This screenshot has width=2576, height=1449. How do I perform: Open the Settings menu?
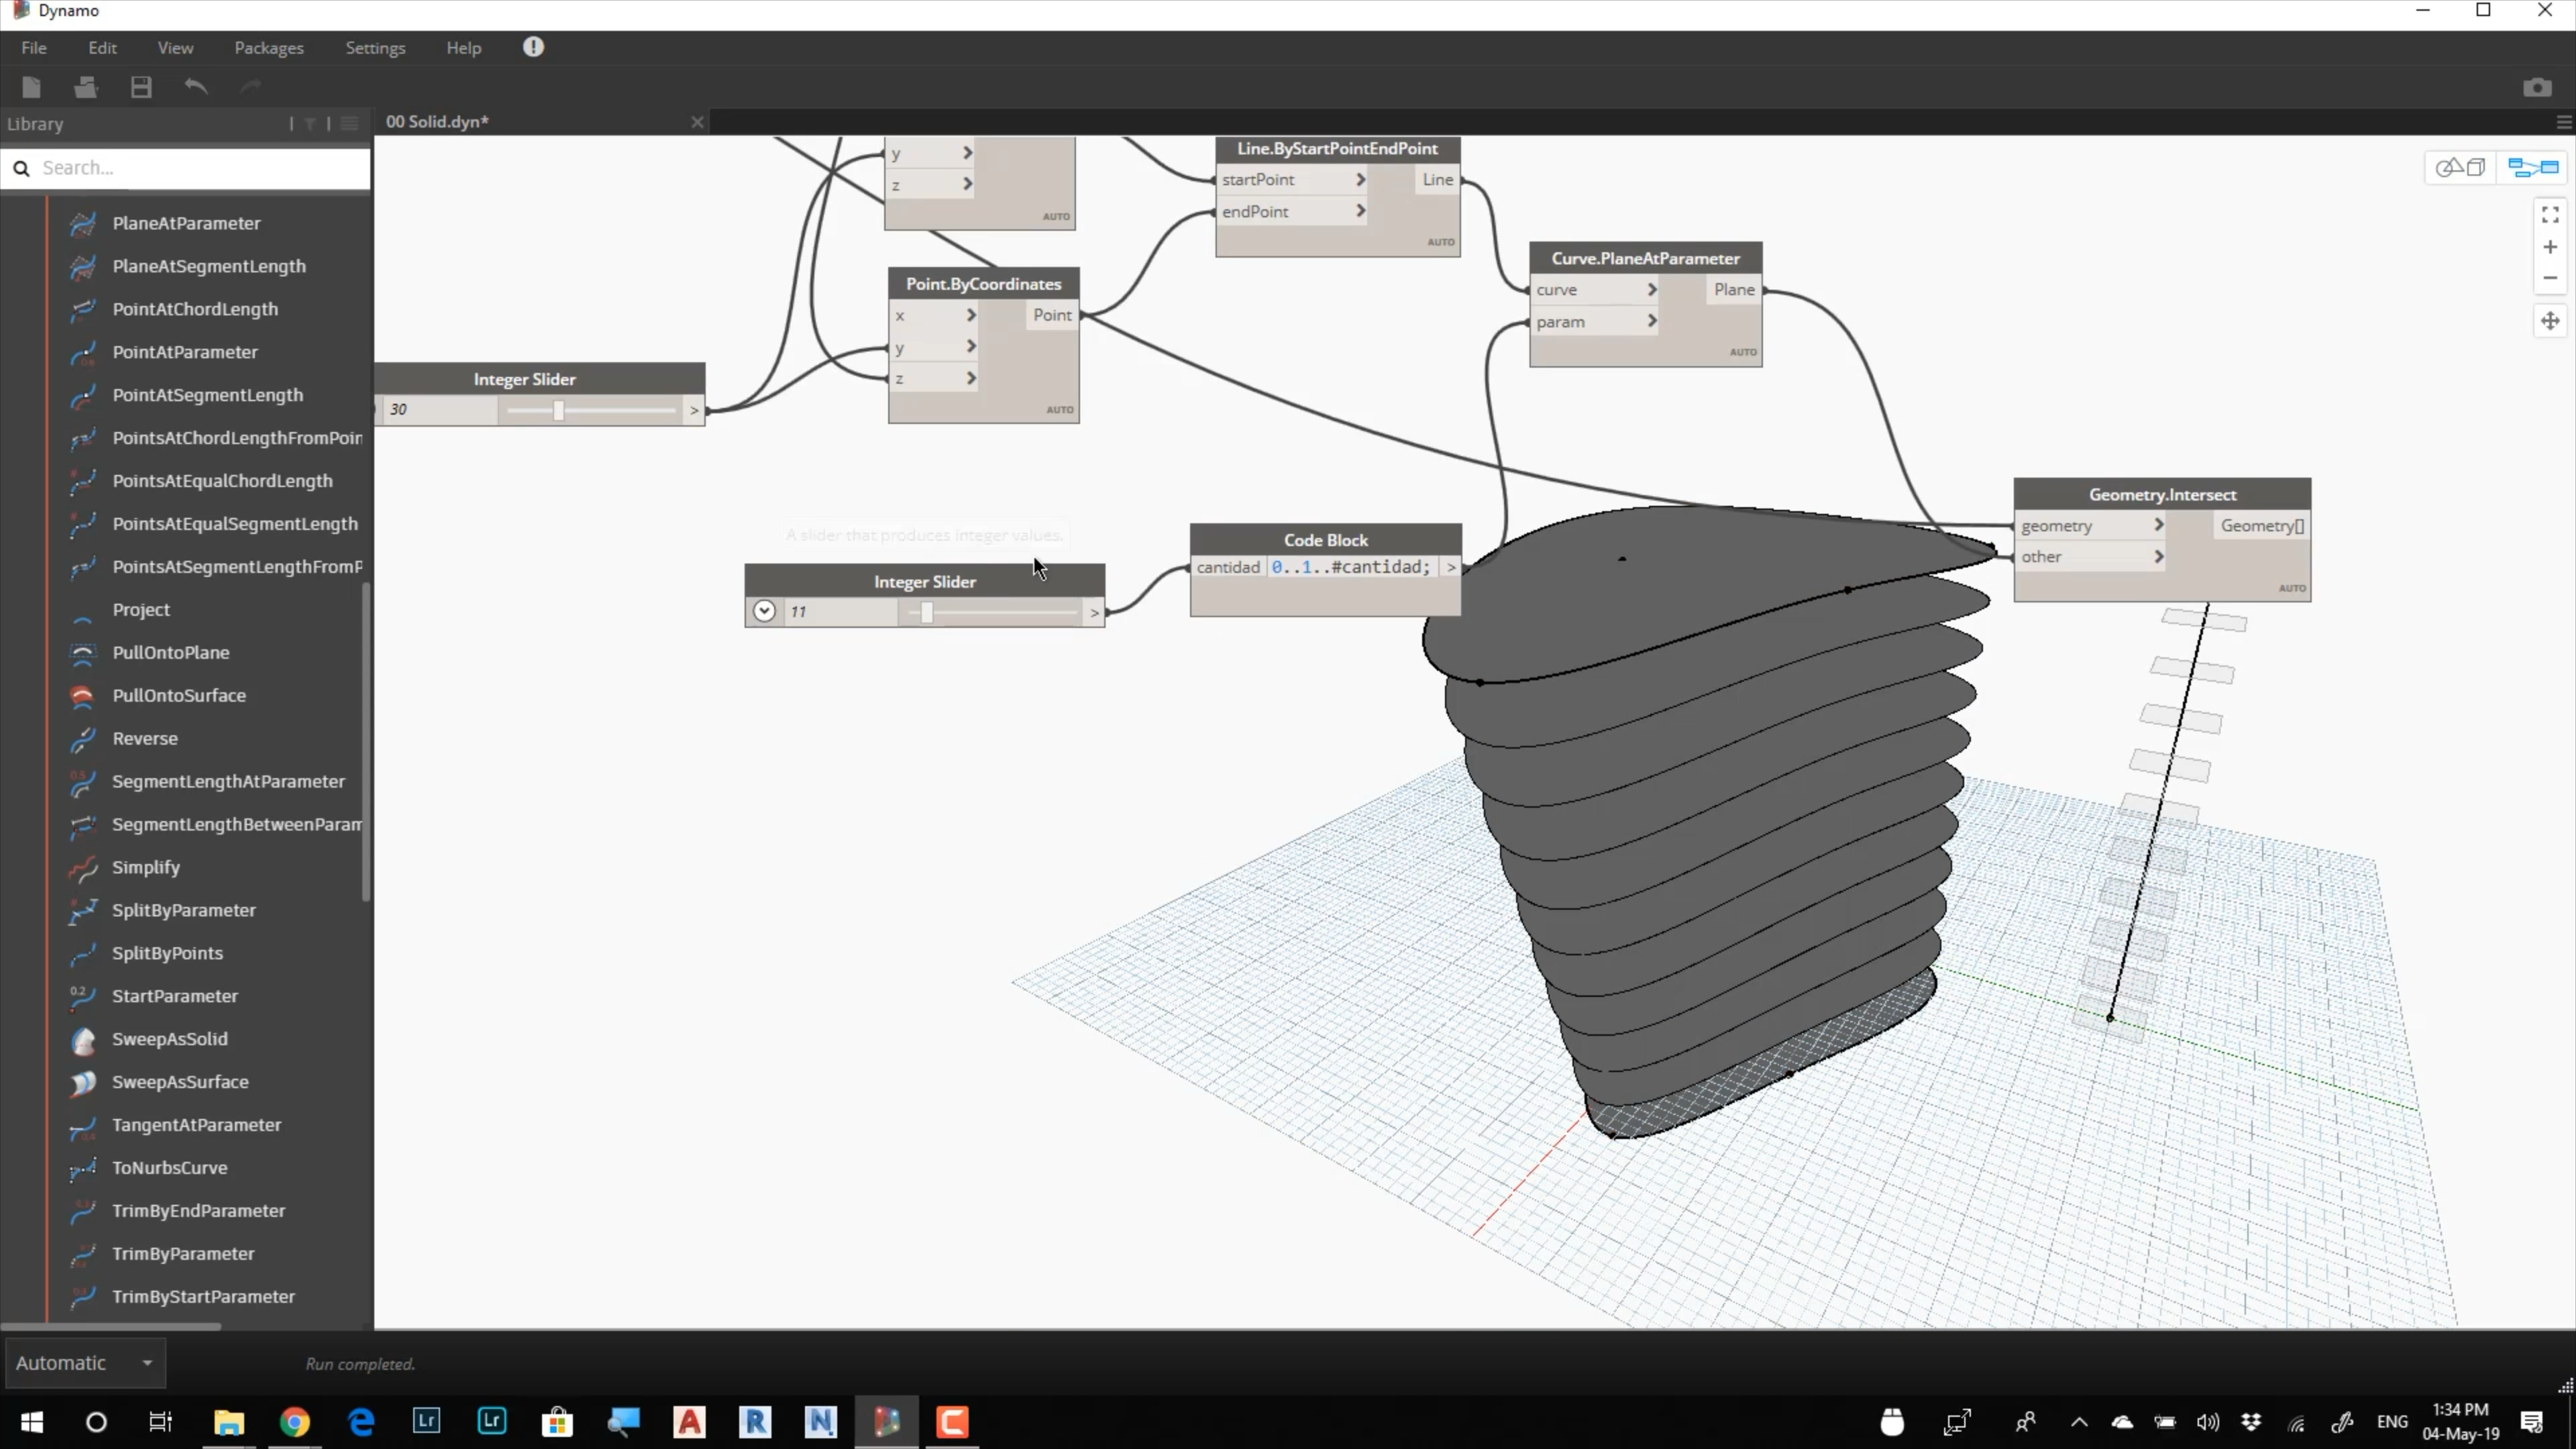point(375,48)
